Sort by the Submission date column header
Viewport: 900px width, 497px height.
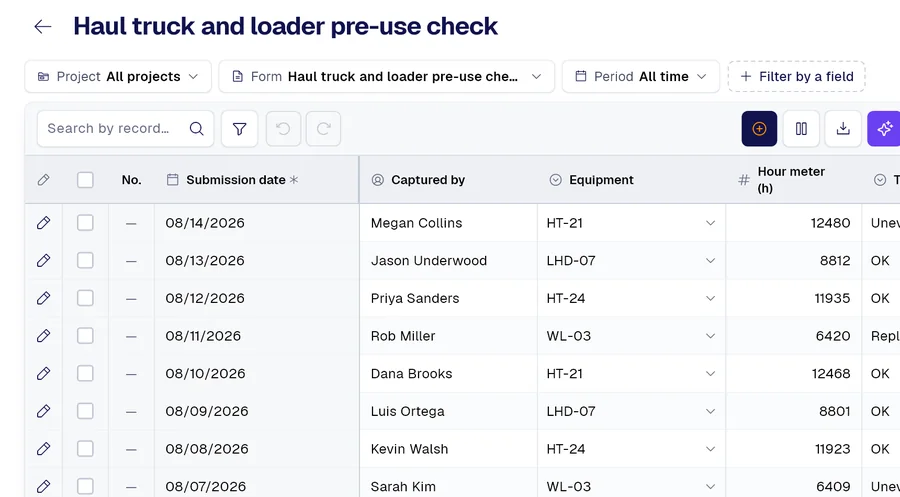[x=257, y=180]
